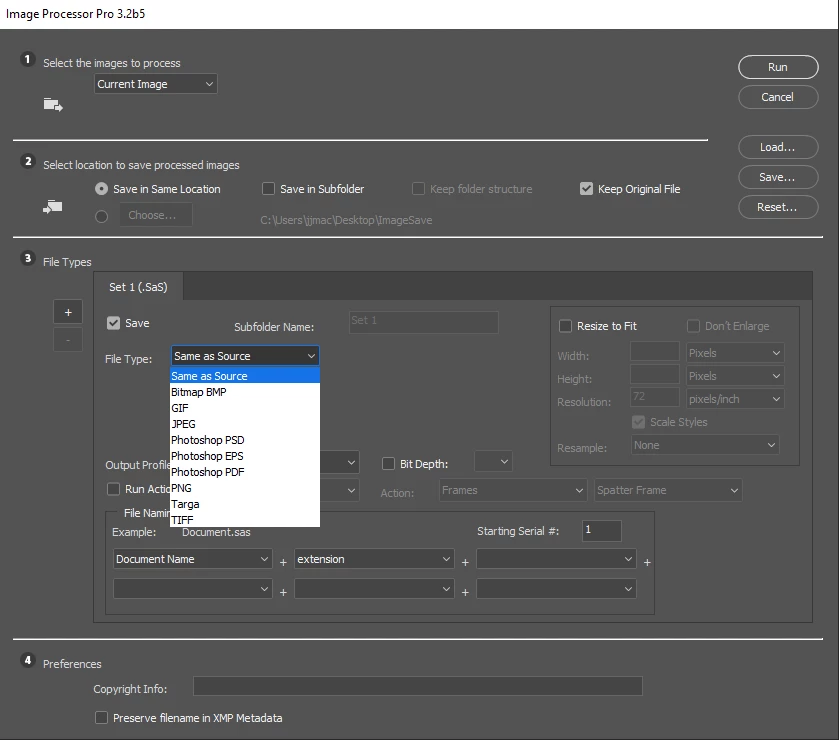
Task: Open the empty third naming dropdown in first row
Action: pos(556,559)
